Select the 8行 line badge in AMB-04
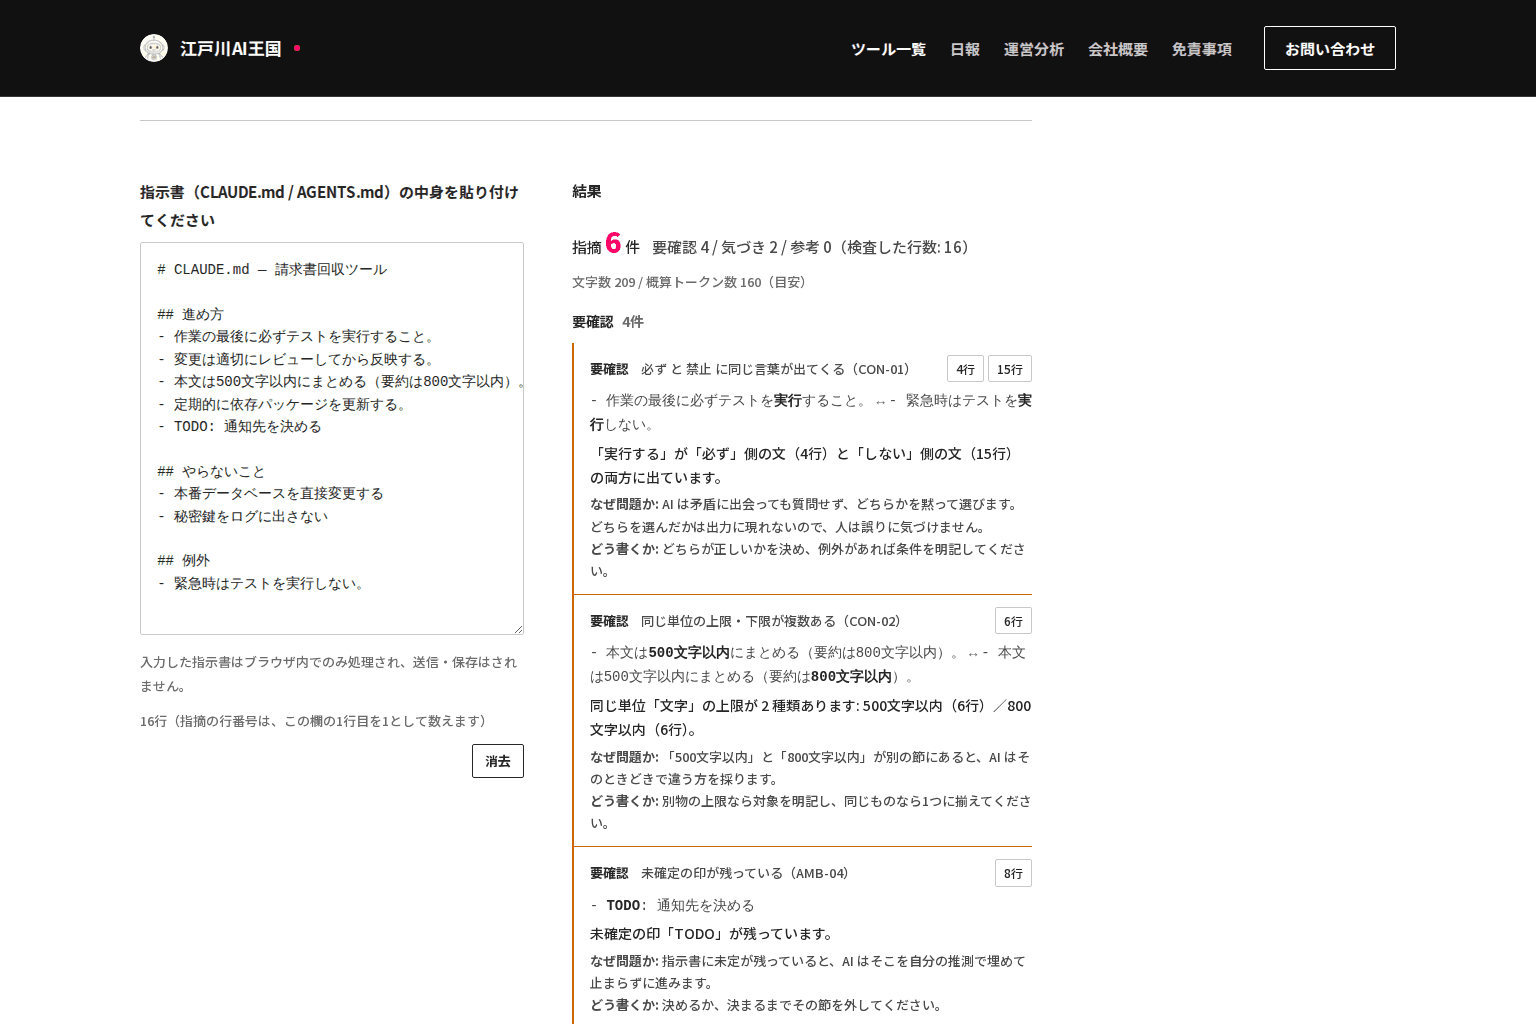1536x1024 pixels. point(1013,873)
